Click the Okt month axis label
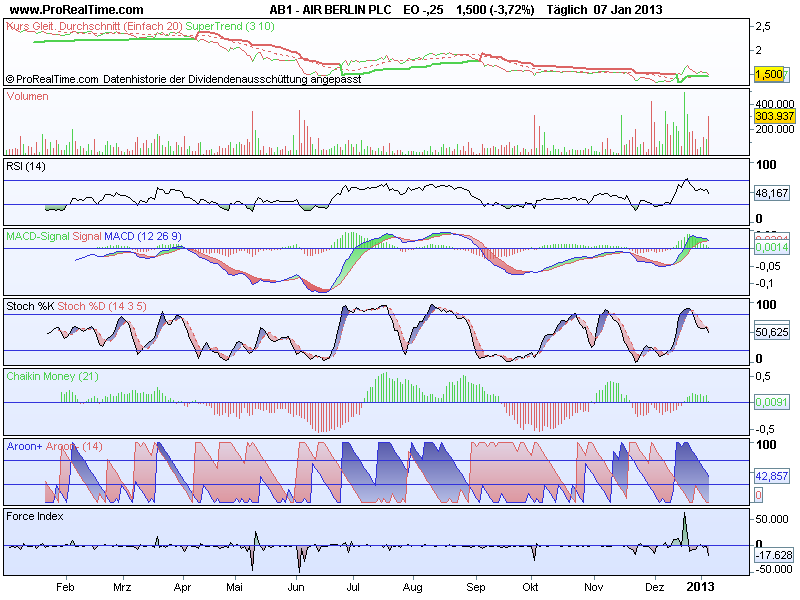The width and height of the screenshot is (800, 600). (x=530, y=587)
